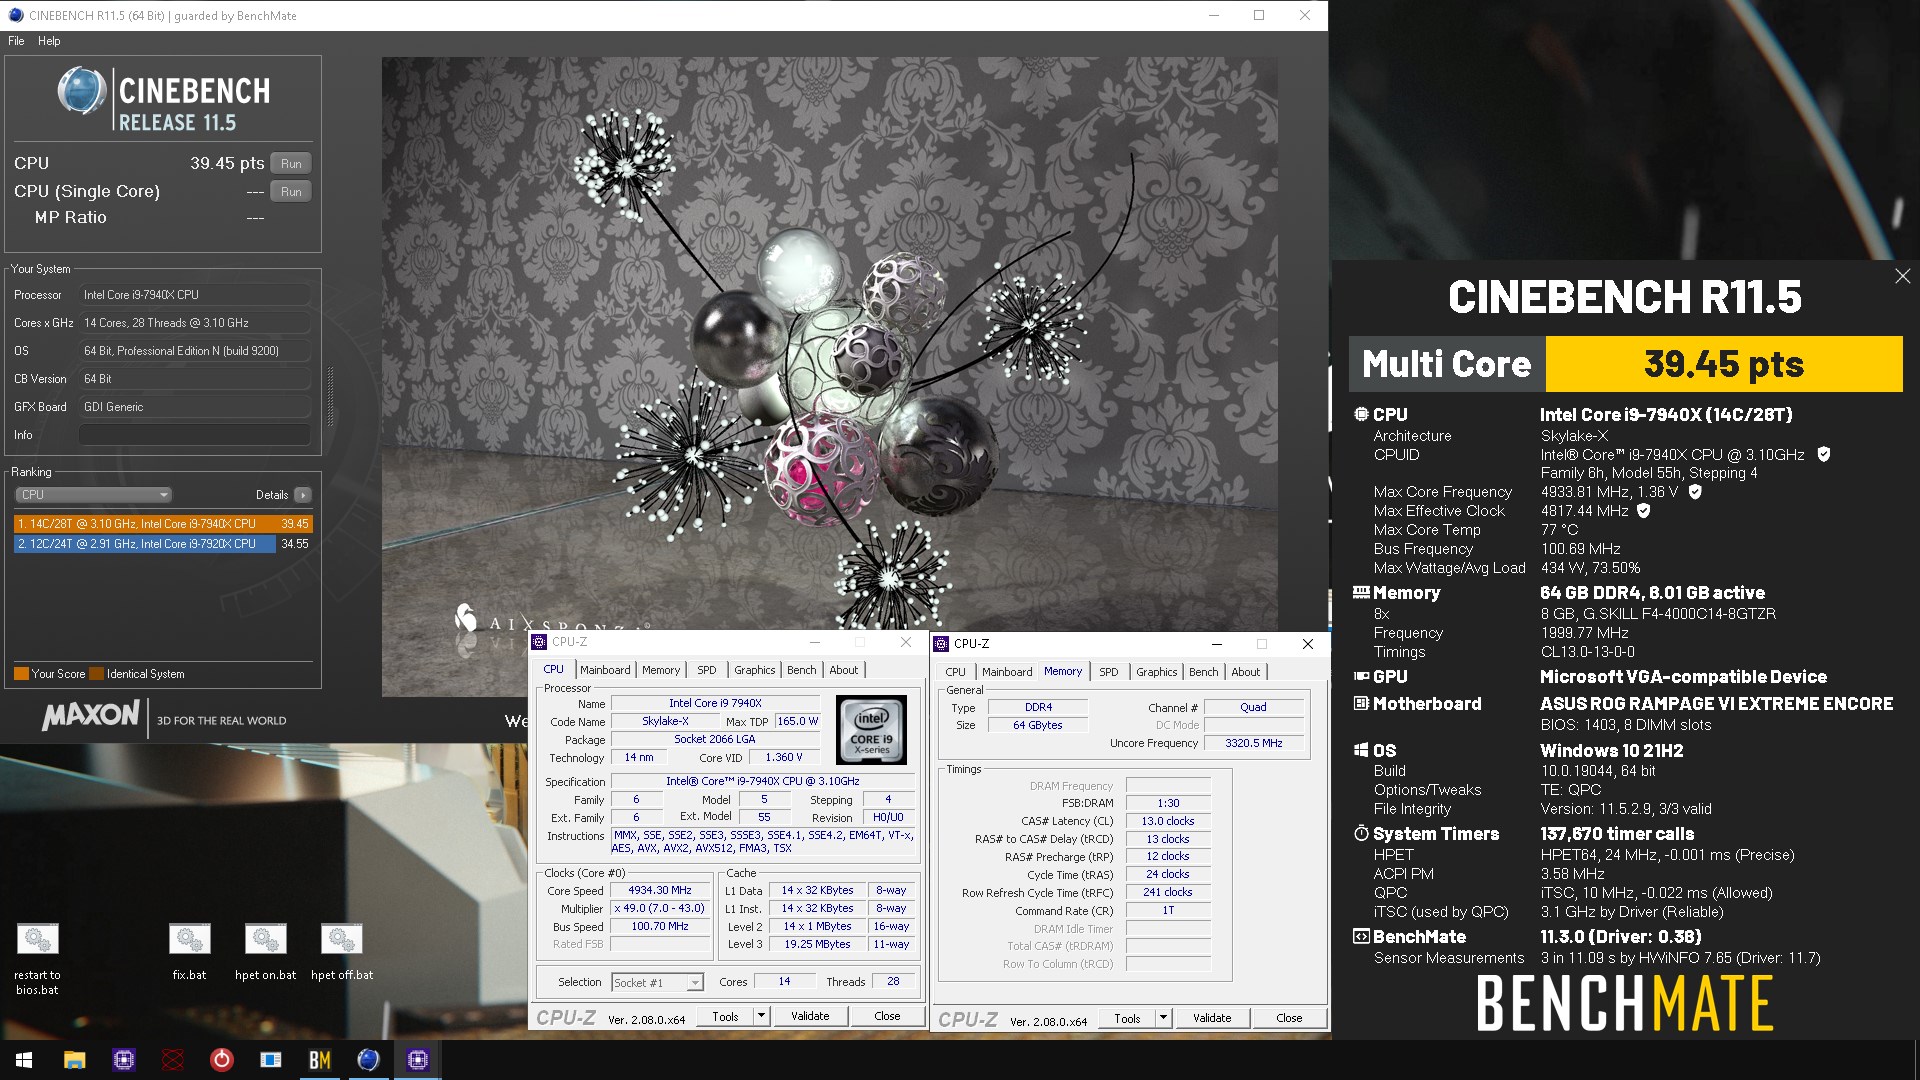Screen dimensions: 1920x1080
Task: Close the BenchMate results panel
Action: [x=1902, y=276]
